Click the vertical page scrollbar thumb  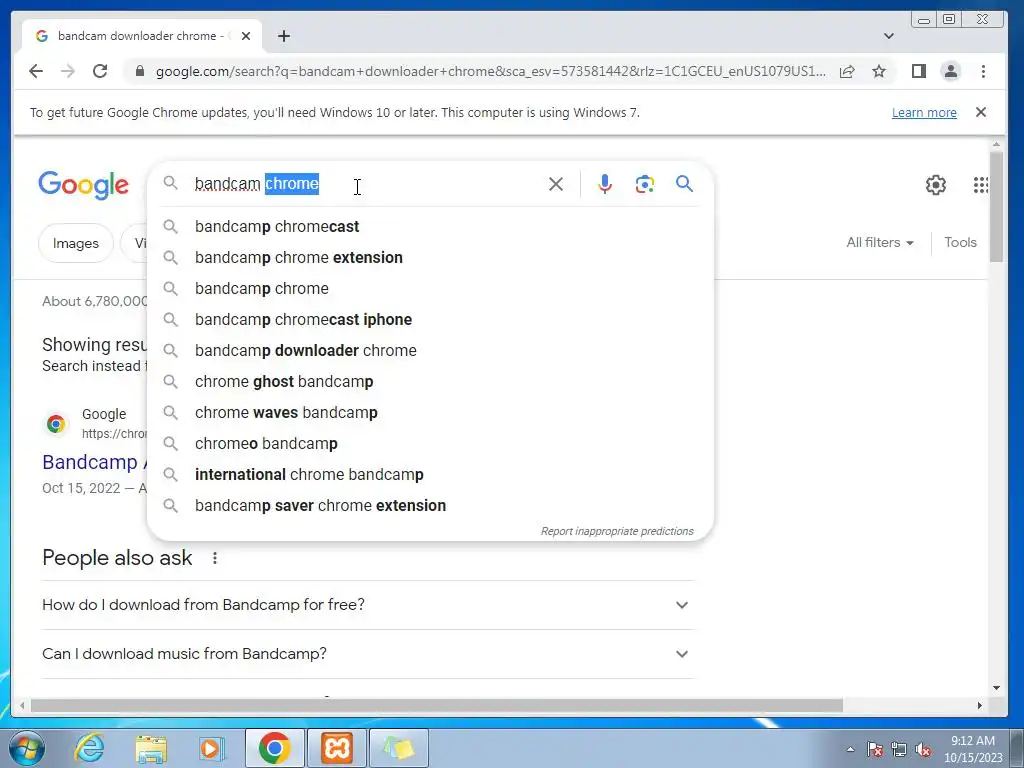pos(996,206)
